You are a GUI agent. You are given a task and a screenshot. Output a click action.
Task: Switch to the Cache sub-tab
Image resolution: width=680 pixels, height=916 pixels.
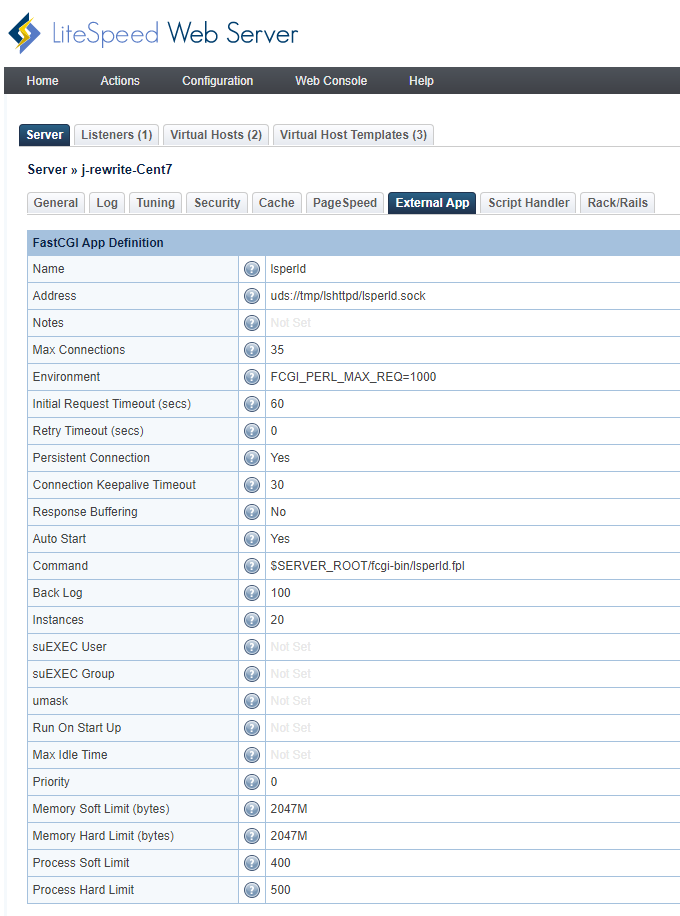click(x=276, y=203)
